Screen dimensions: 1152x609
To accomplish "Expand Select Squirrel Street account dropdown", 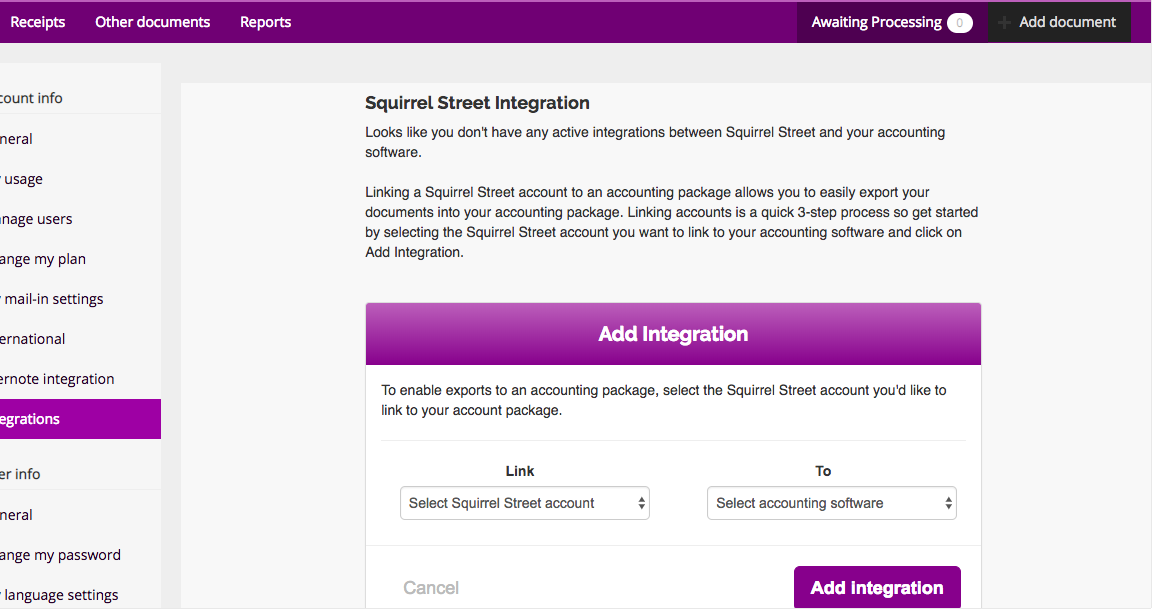I will tap(525, 503).
